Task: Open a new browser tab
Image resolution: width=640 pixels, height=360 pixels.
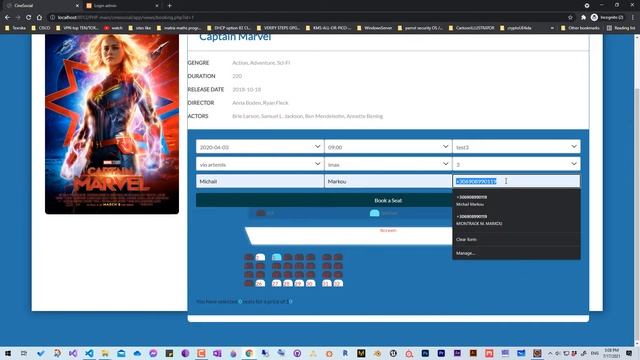Action: (x=169, y=6)
